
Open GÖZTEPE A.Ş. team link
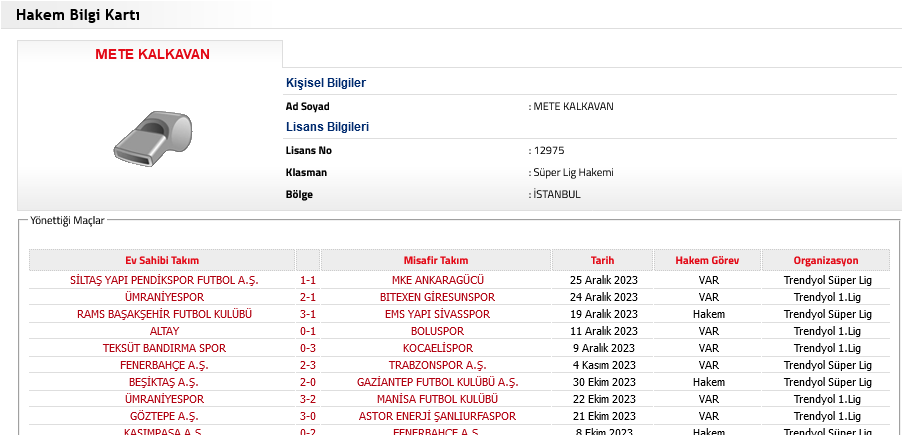point(165,416)
